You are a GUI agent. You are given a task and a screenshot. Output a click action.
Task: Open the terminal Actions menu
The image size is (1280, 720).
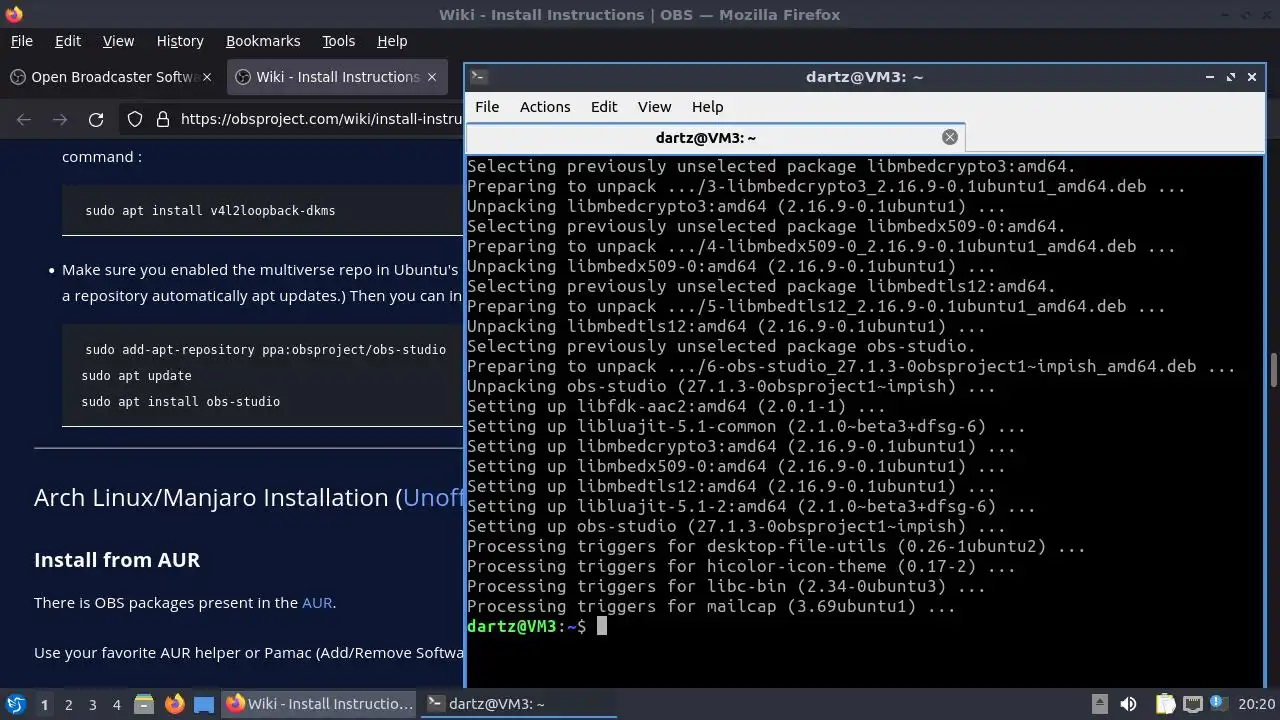coord(545,107)
